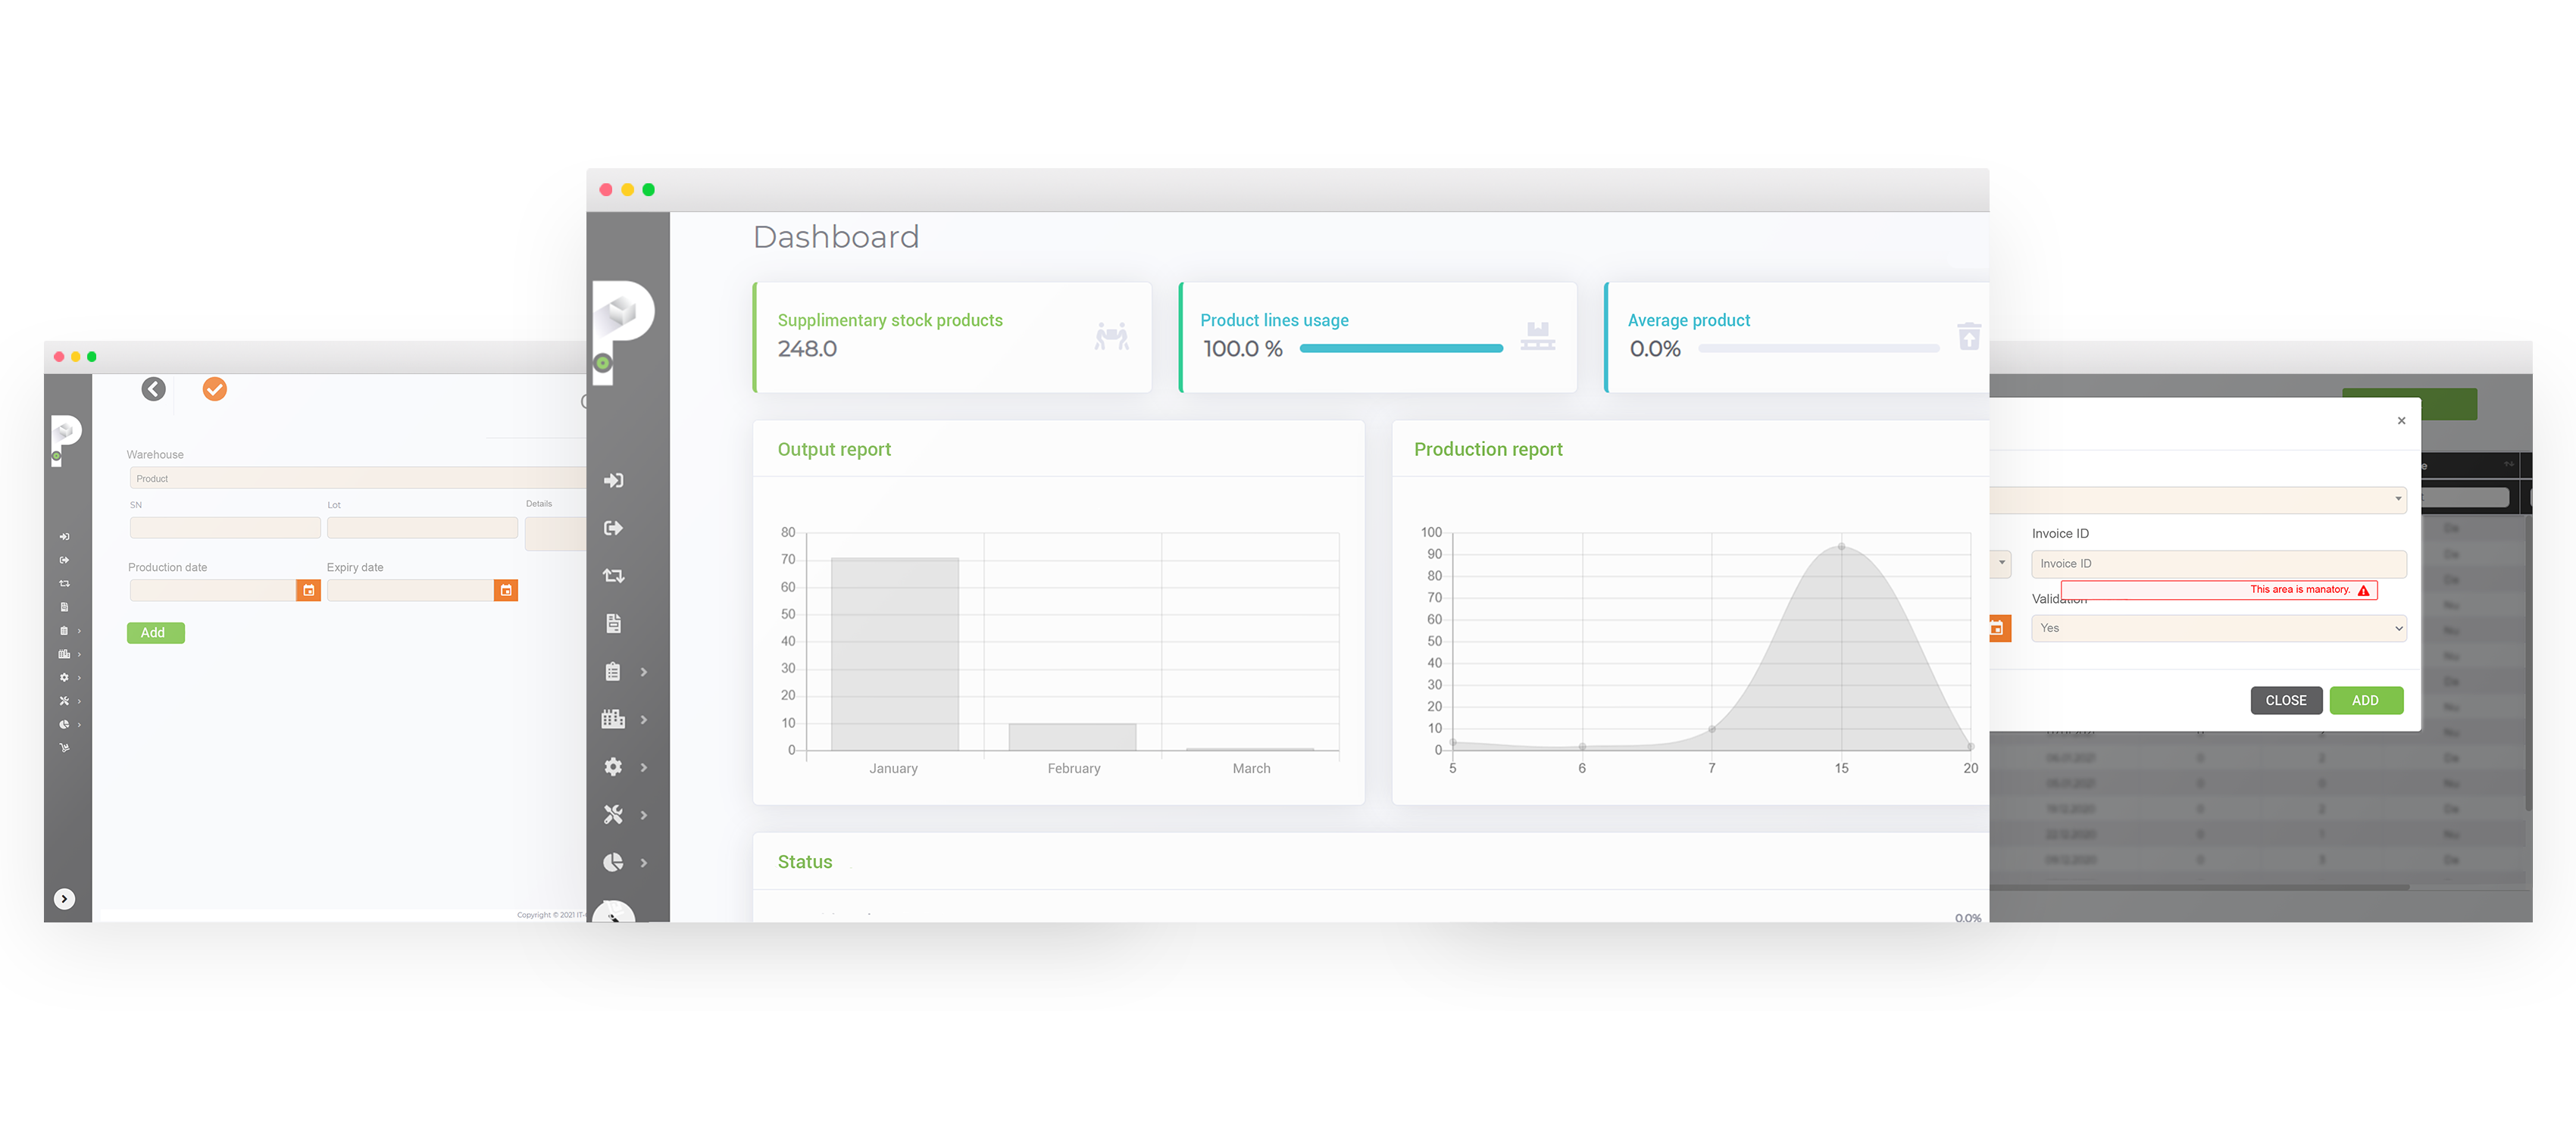Open the sign-in arrow icon in Dashboard sidebar

[613, 481]
